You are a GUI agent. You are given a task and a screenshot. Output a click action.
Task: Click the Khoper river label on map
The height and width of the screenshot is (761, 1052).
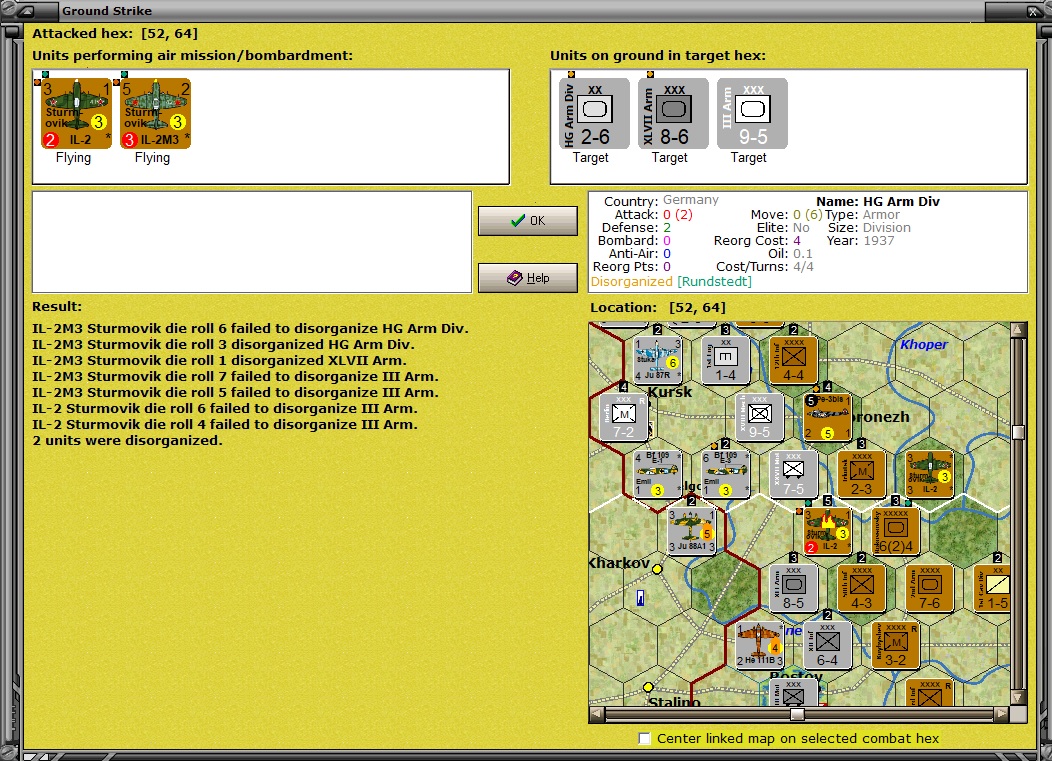(924, 344)
